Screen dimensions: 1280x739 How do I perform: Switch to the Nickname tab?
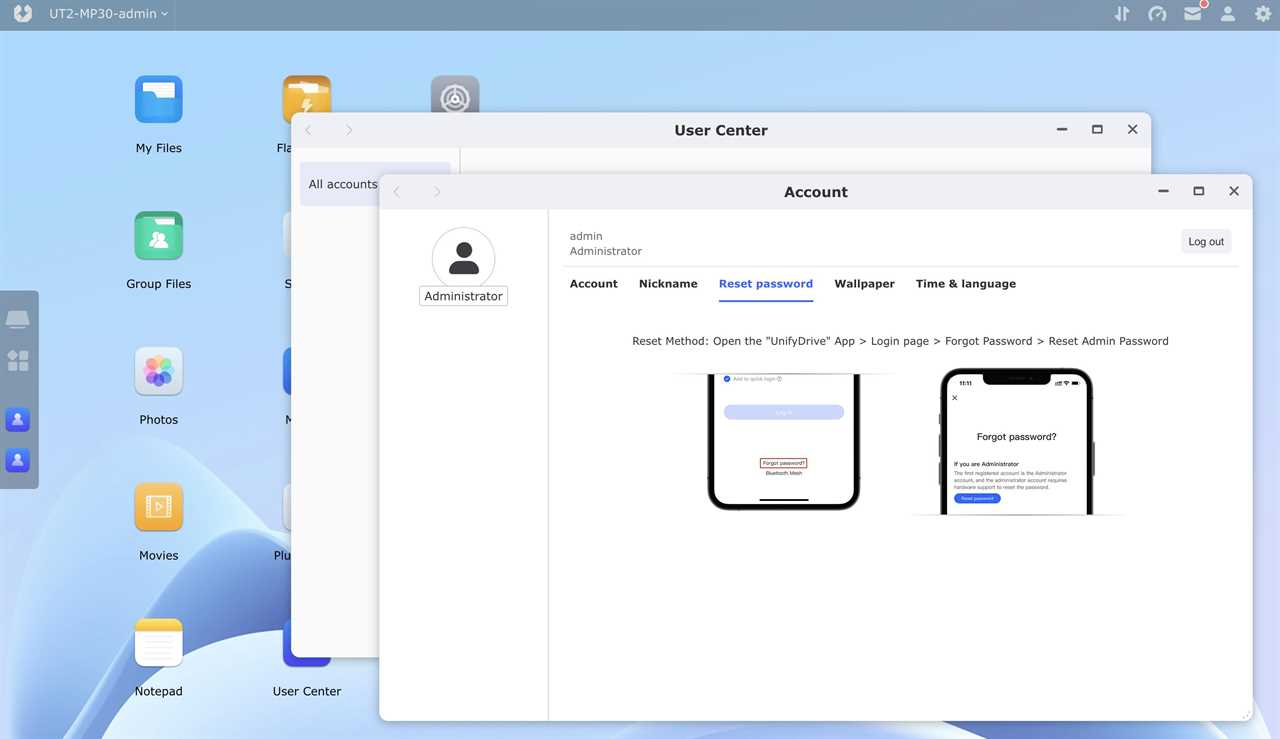[x=668, y=284]
